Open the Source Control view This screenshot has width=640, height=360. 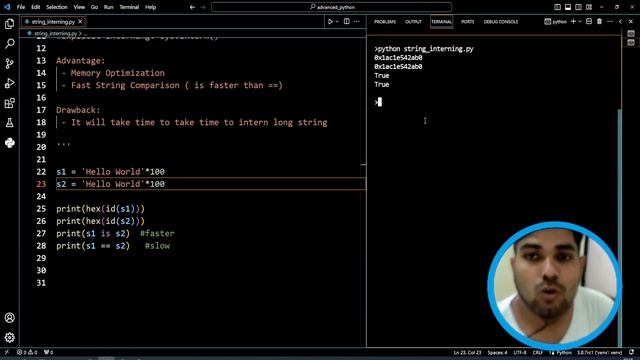click(x=9, y=63)
